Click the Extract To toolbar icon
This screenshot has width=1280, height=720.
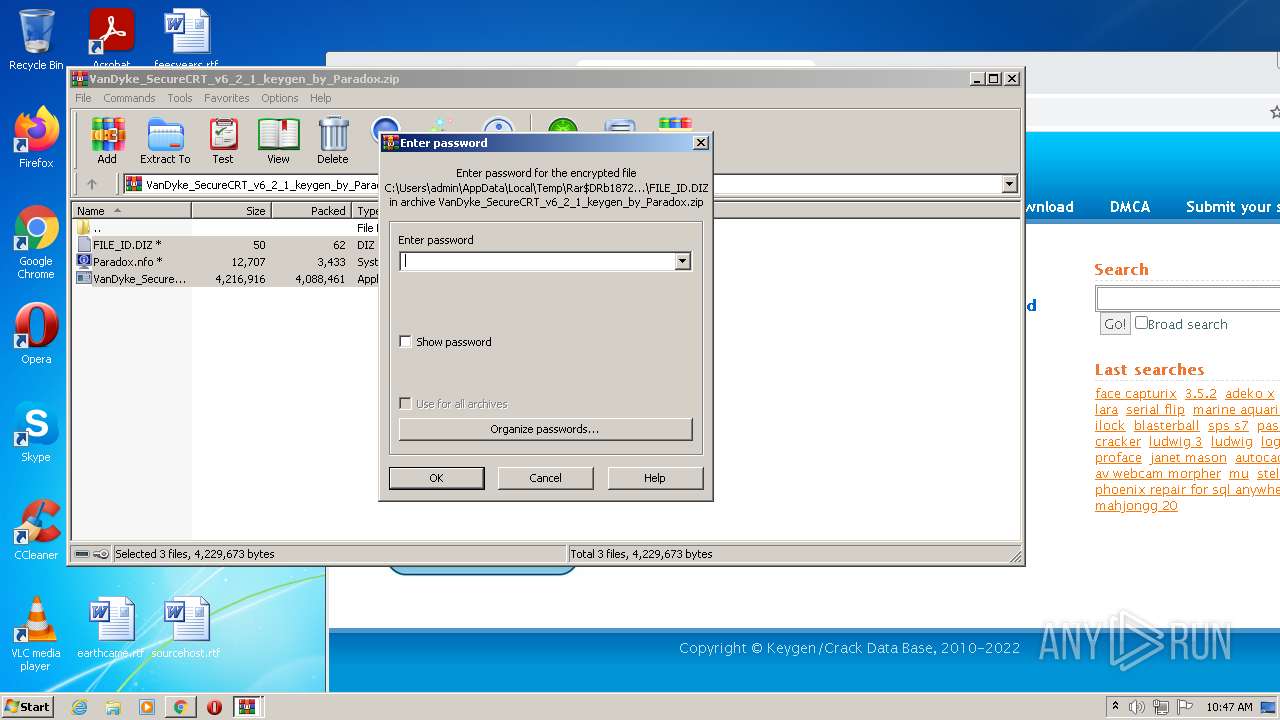[x=165, y=140]
